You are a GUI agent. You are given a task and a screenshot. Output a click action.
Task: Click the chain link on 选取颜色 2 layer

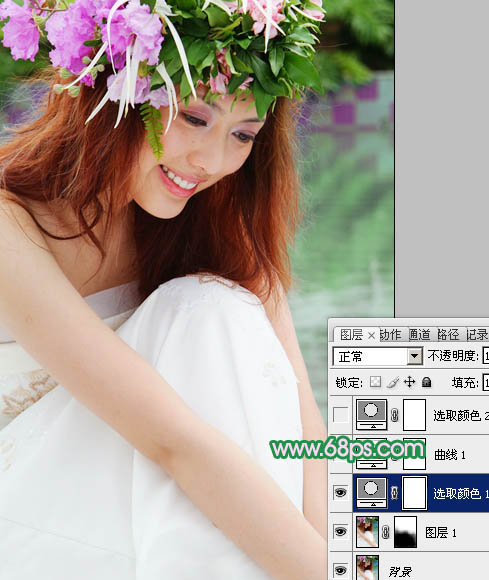tap(395, 415)
